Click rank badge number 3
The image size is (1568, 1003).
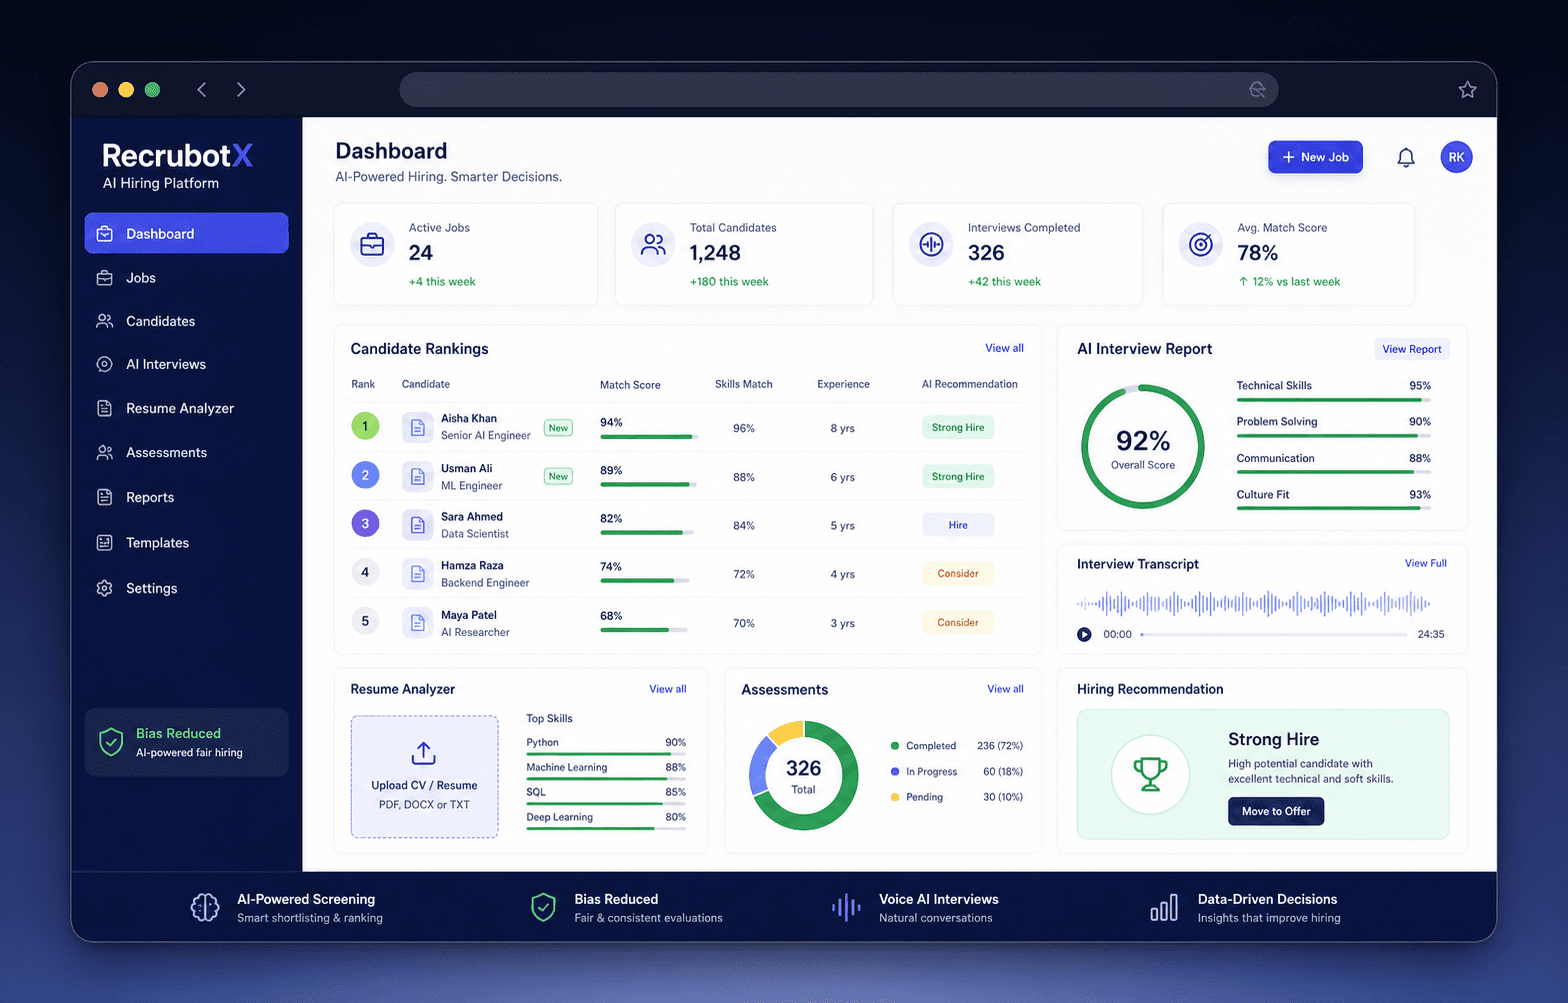(365, 523)
